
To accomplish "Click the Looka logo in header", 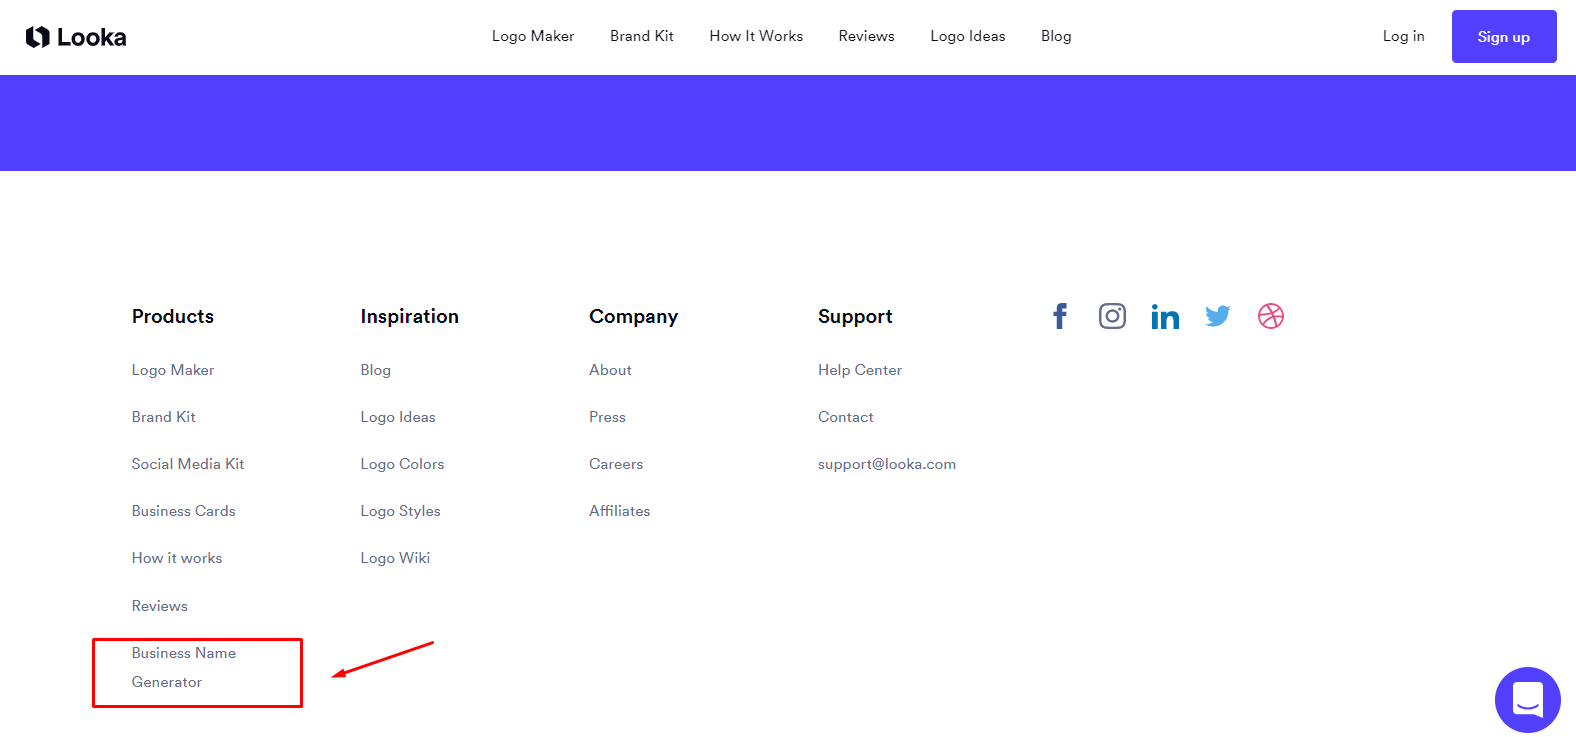I will pos(76,37).
